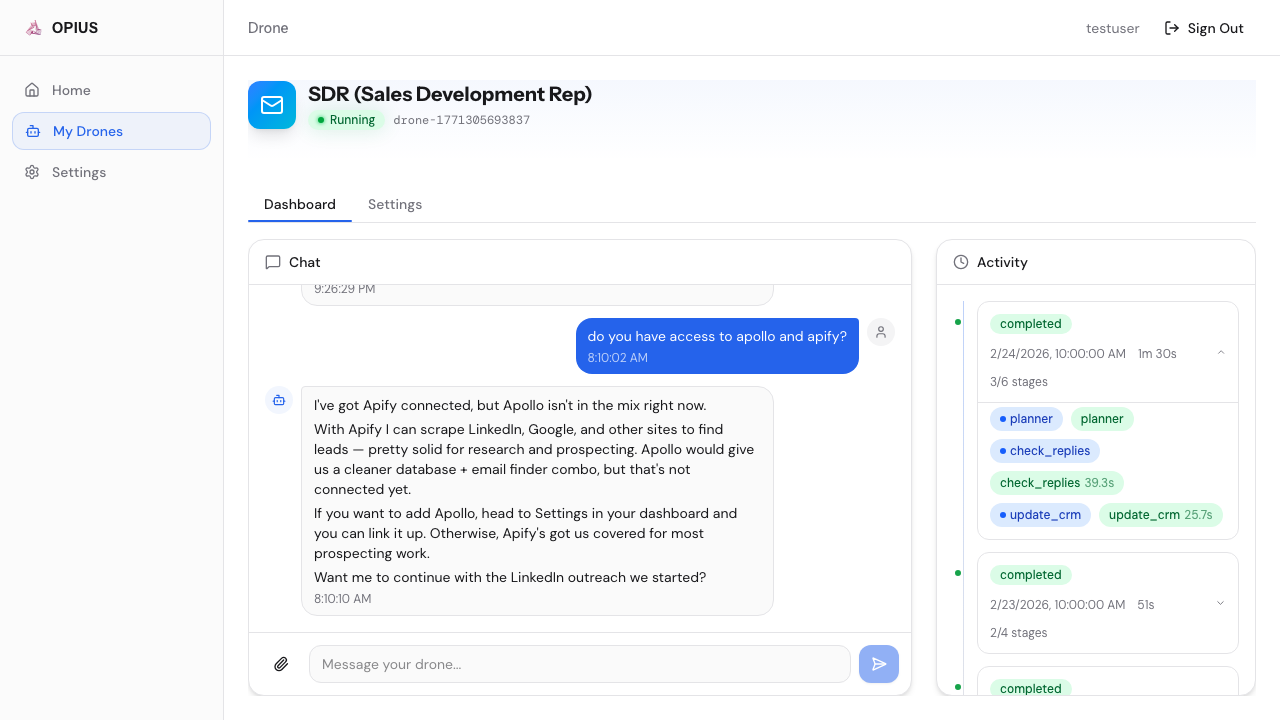Viewport: 1280px width, 720px height.
Task: Collapse the 2/24/2026 activity entry
Action: pyautogui.click(x=1221, y=353)
